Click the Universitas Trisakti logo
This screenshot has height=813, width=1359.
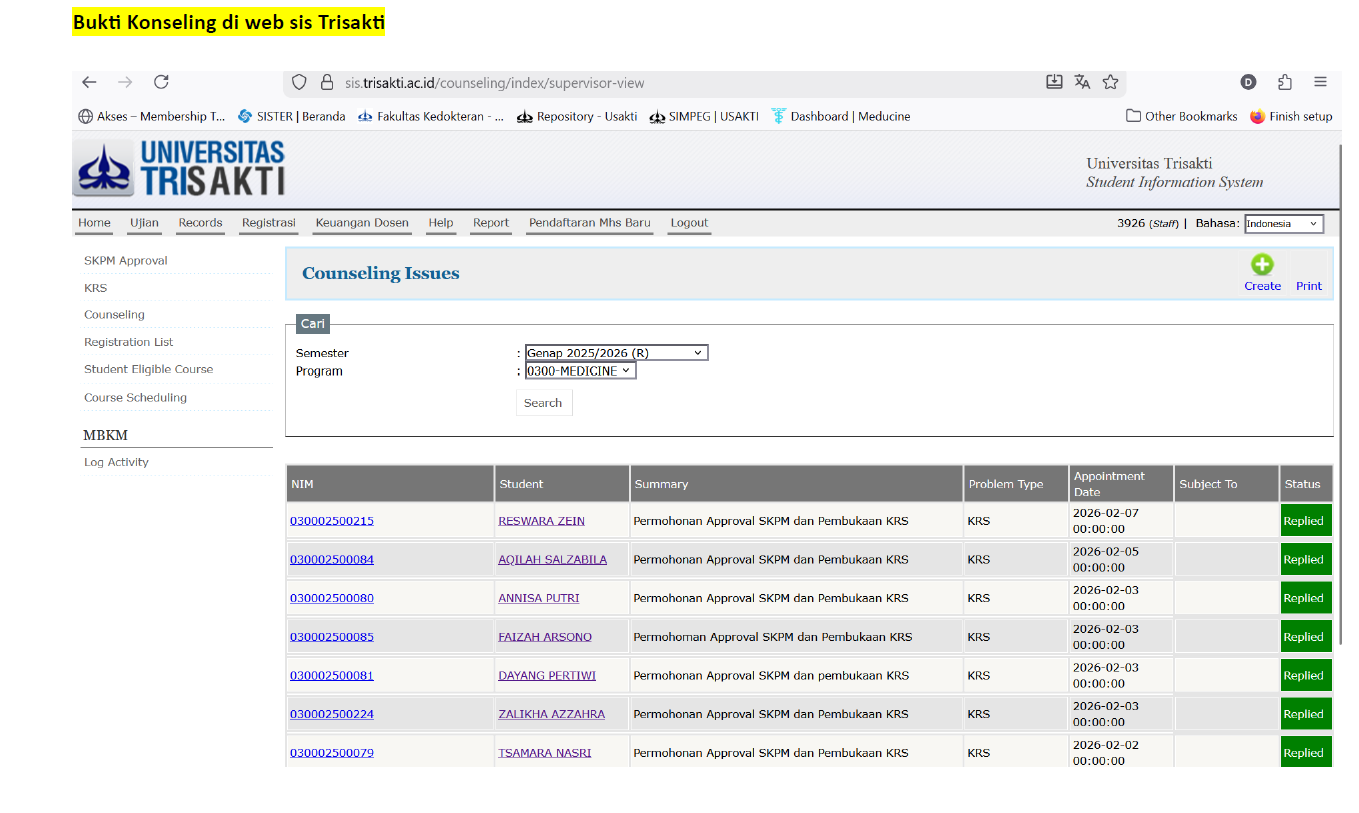point(180,168)
